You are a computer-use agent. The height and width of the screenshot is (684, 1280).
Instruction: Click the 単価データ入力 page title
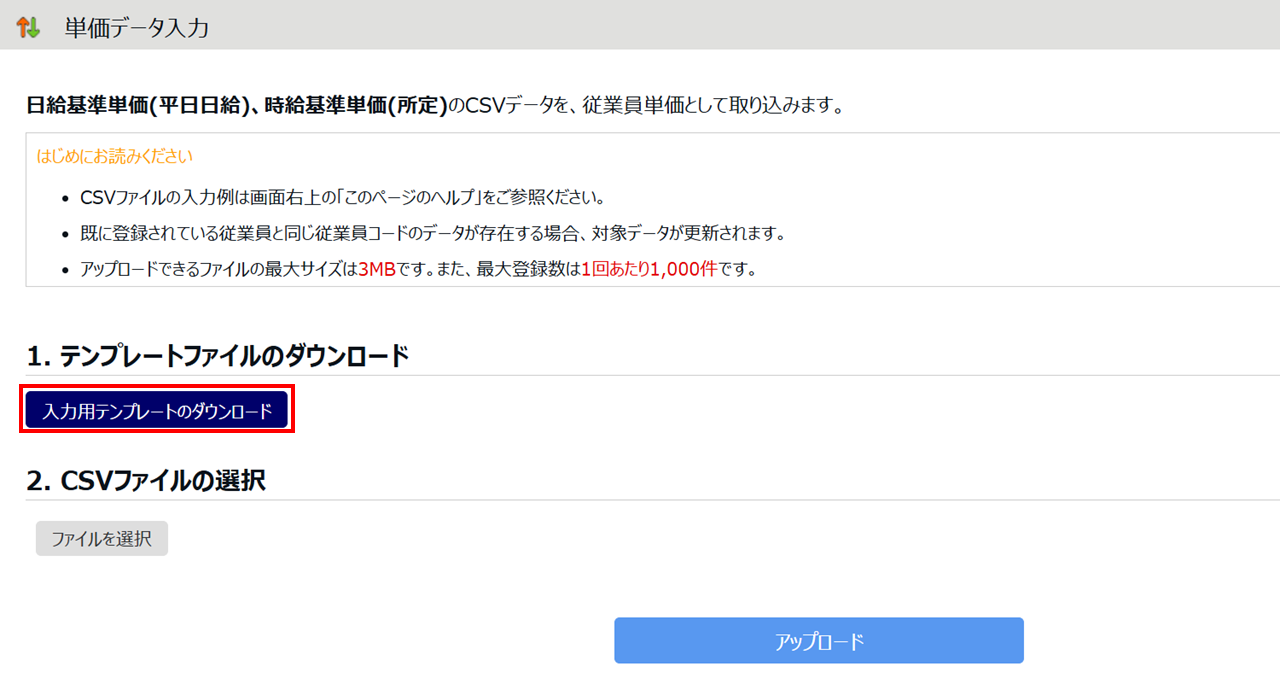(x=137, y=27)
